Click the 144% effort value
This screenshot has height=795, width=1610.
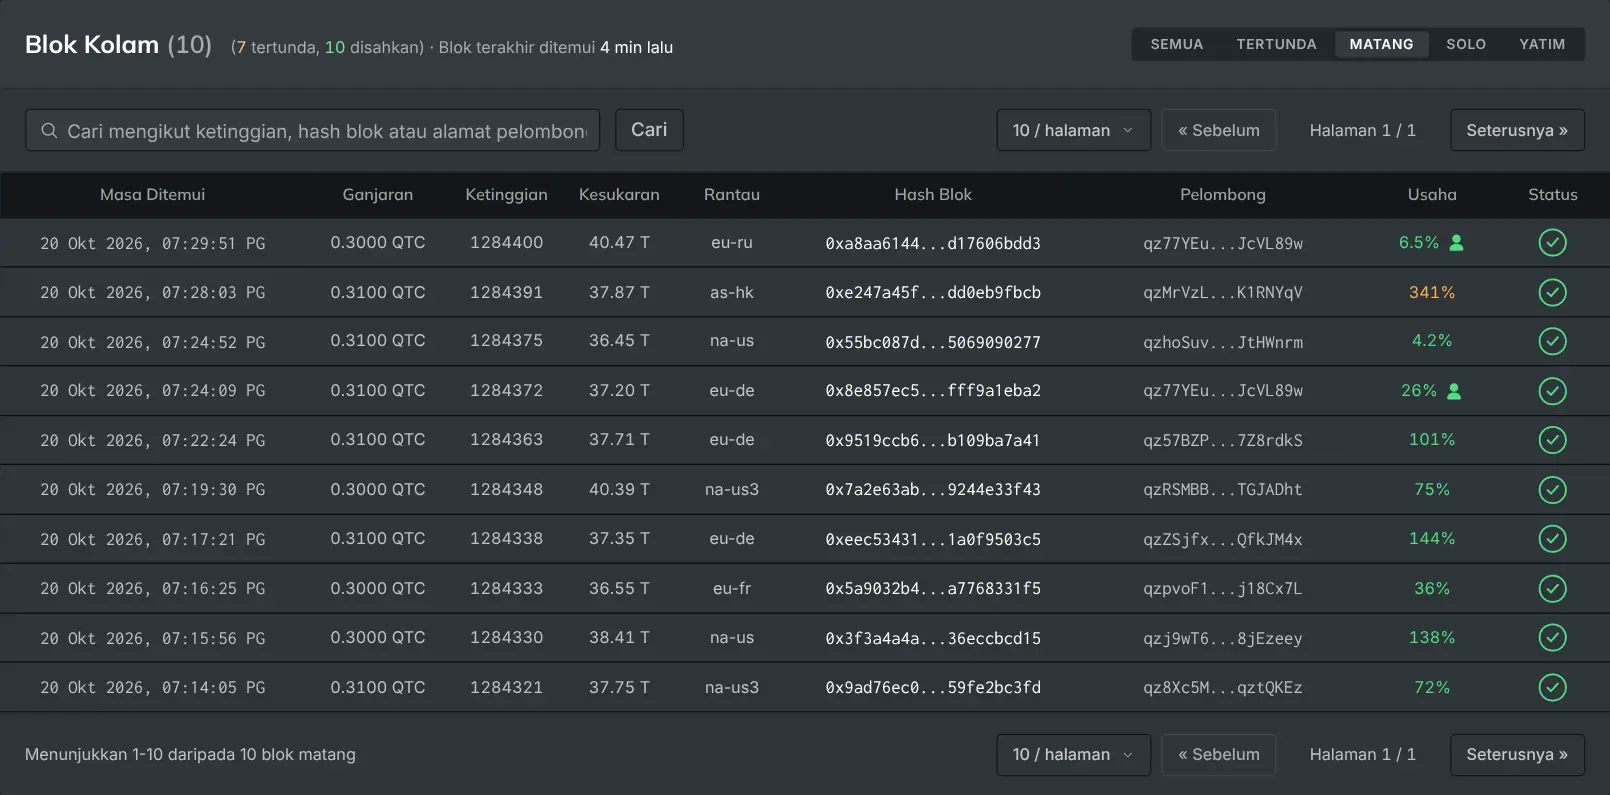click(1432, 538)
